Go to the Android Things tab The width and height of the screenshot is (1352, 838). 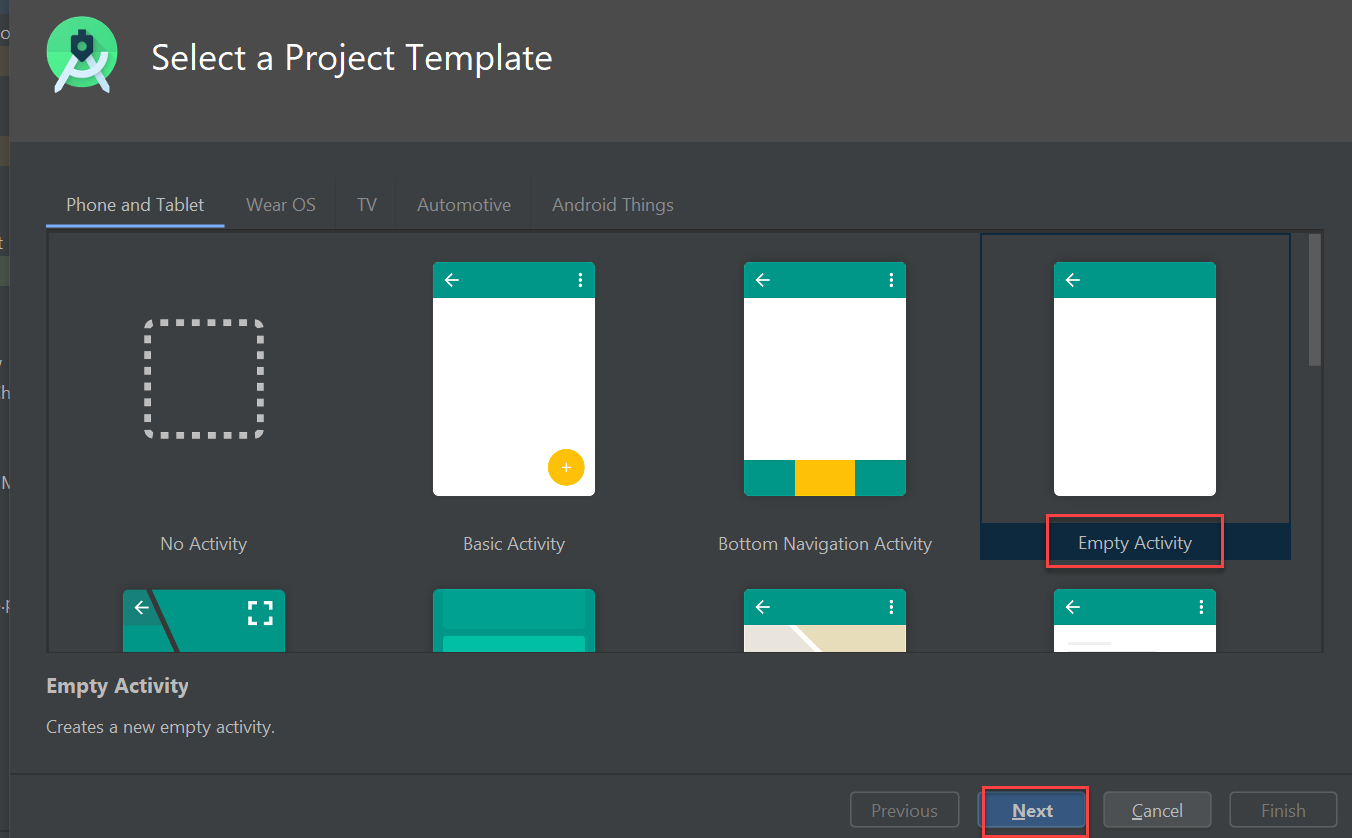(x=613, y=205)
